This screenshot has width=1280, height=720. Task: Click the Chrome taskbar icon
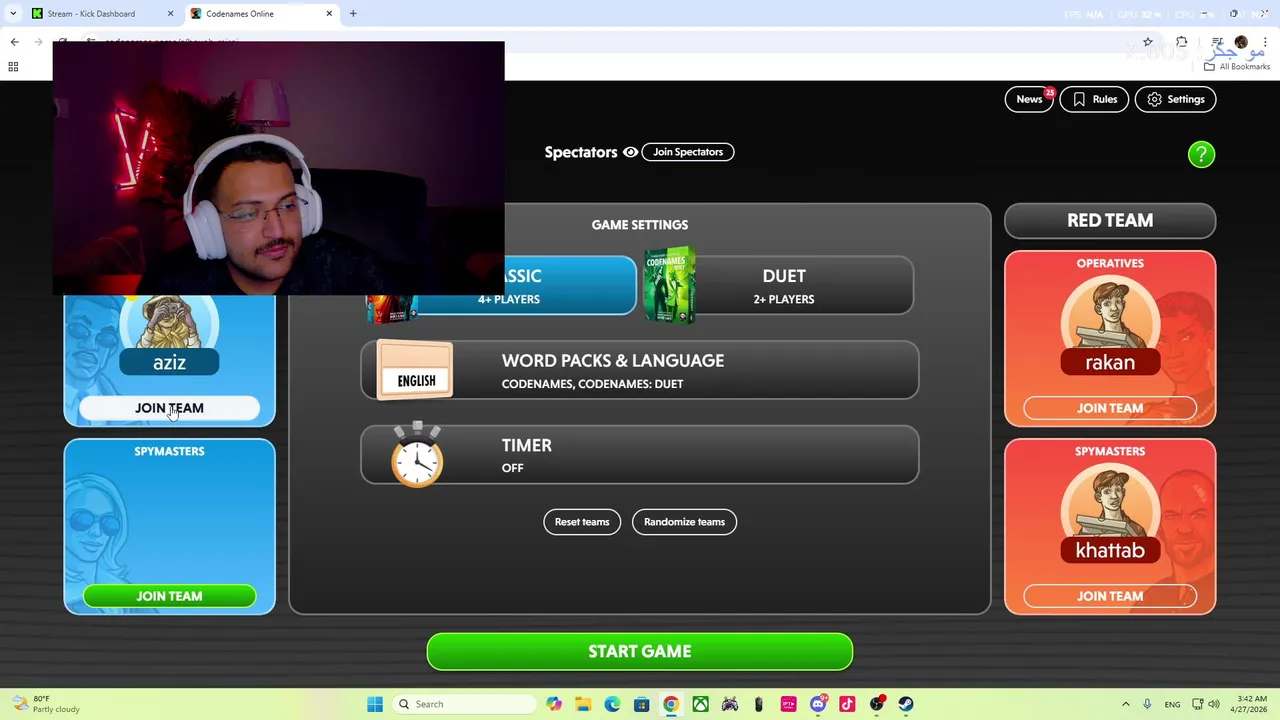(671, 704)
